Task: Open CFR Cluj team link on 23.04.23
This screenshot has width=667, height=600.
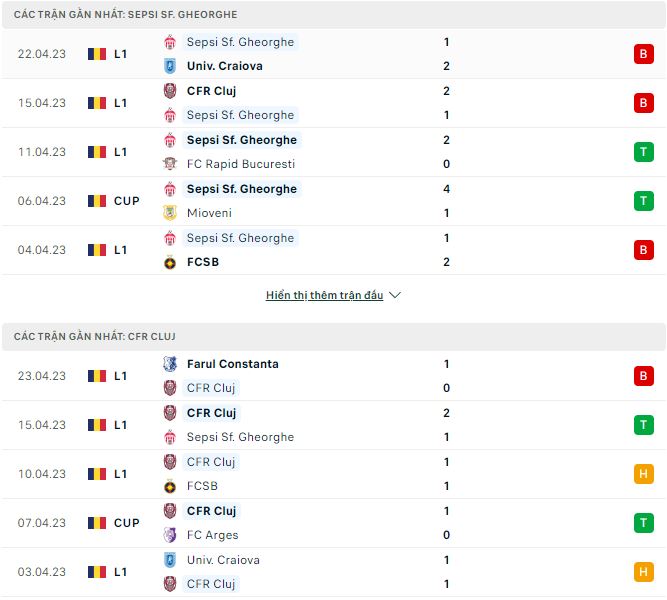Action: click(x=211, y=388)
